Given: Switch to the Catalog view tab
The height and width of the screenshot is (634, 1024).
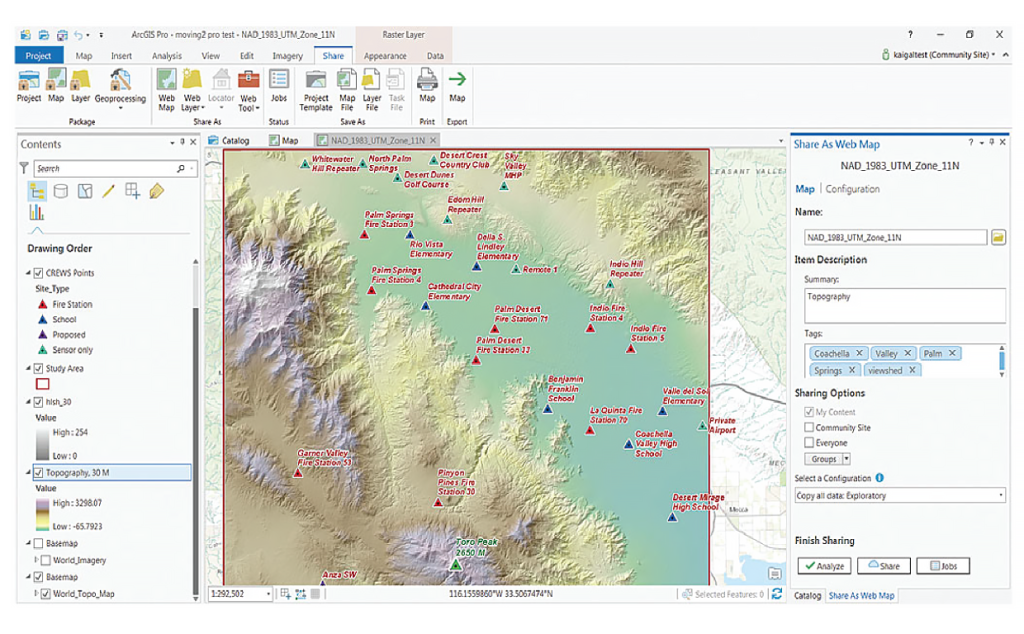Looking at the screenshot, I should coord(229,141).
